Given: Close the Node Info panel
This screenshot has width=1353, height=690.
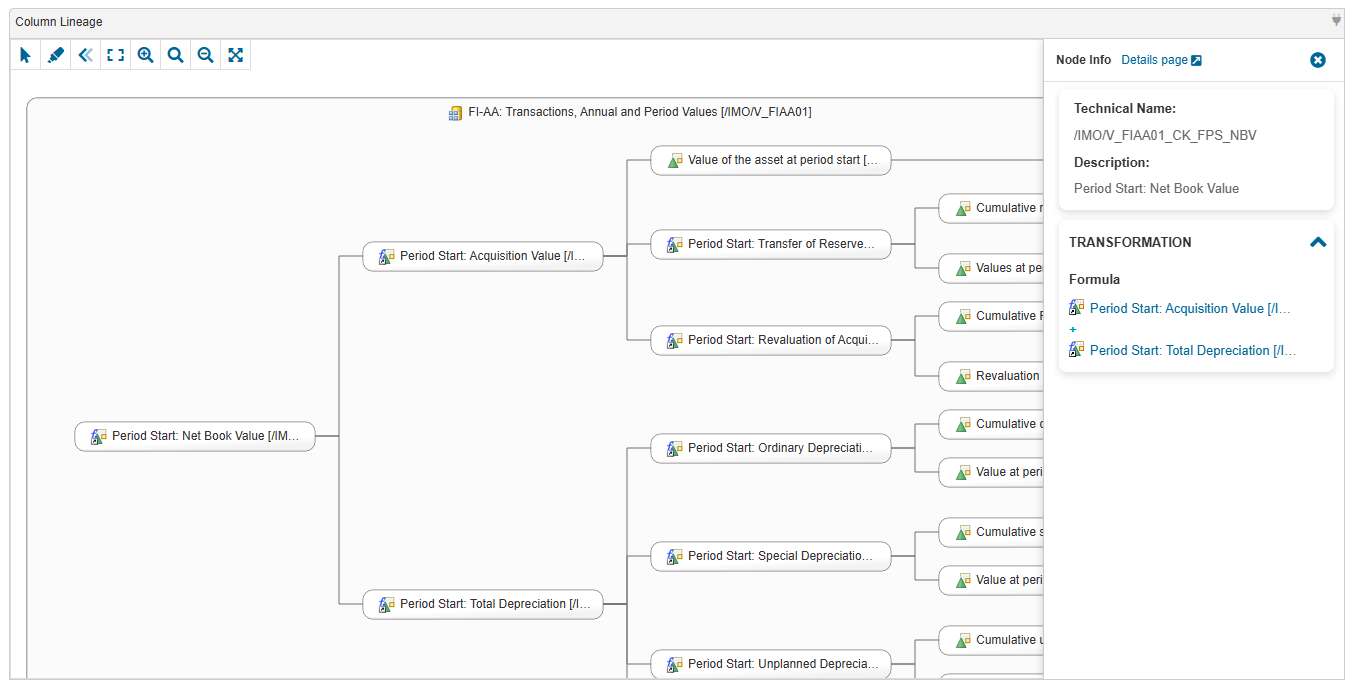Looking at the screenshot, I should 1318,60.
